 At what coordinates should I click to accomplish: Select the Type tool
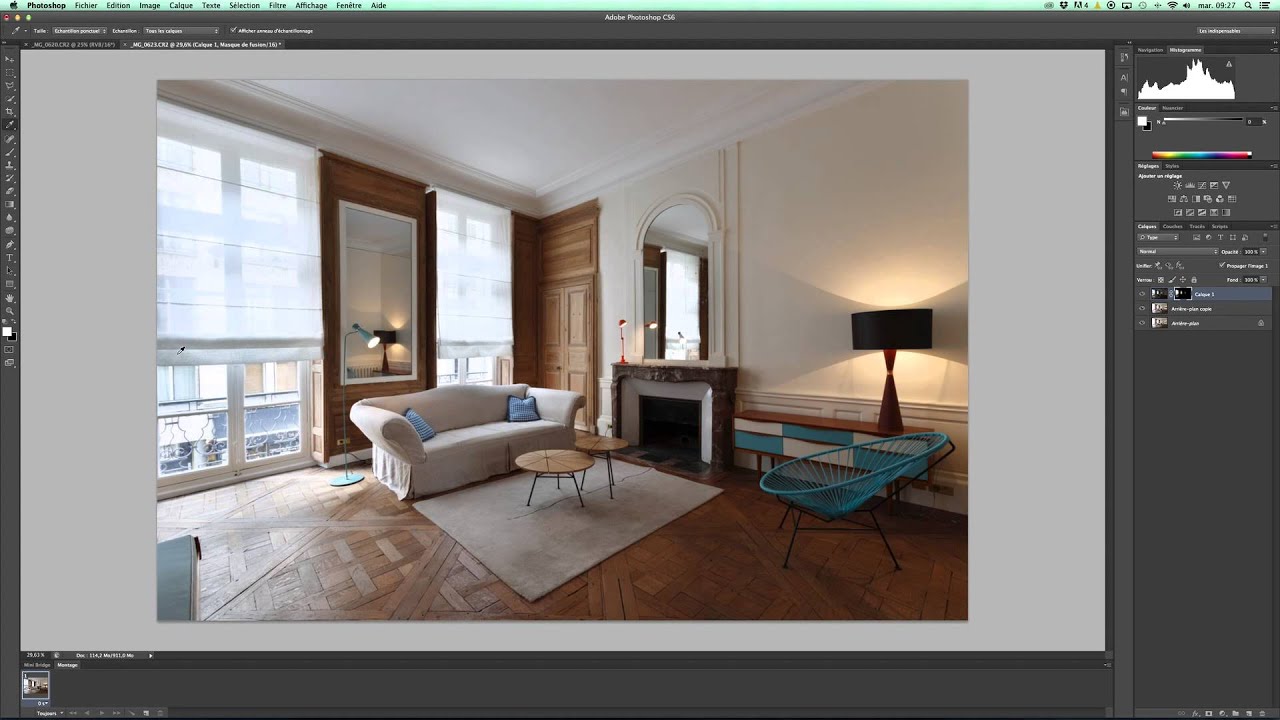pyautogui.click(x=9, y=257)
